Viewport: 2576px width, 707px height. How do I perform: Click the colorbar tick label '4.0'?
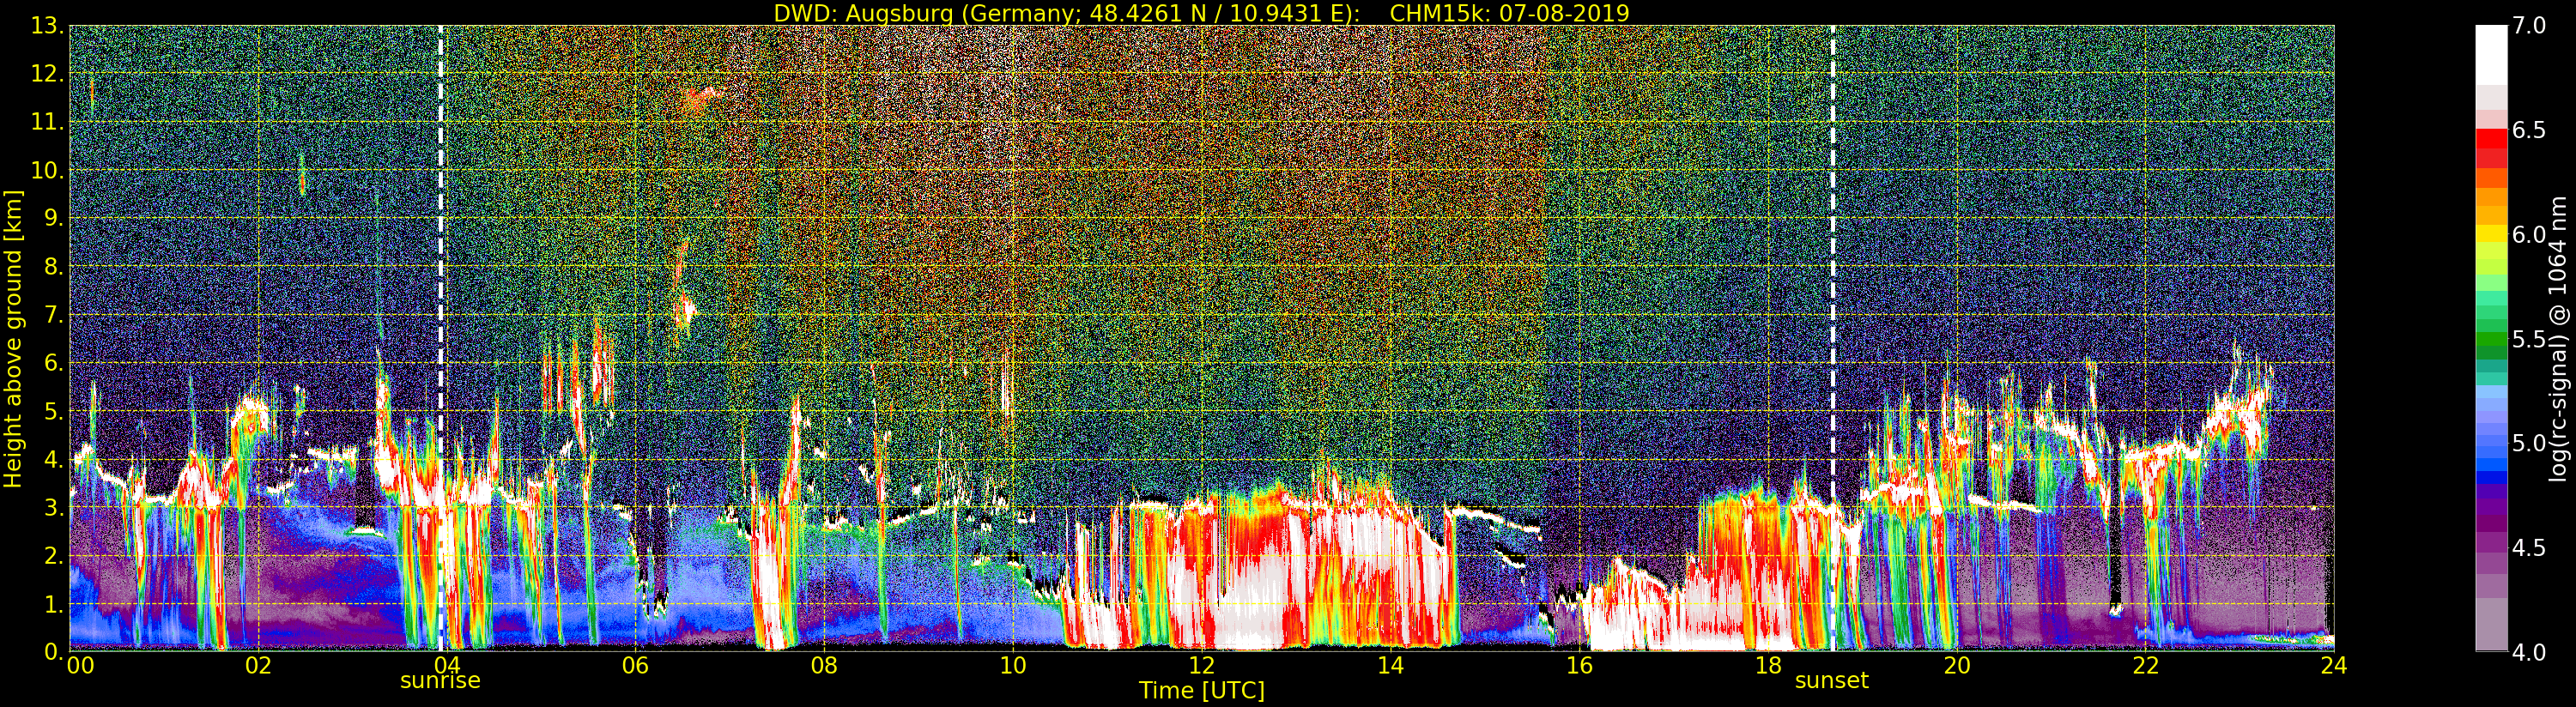coord(2528,652)
